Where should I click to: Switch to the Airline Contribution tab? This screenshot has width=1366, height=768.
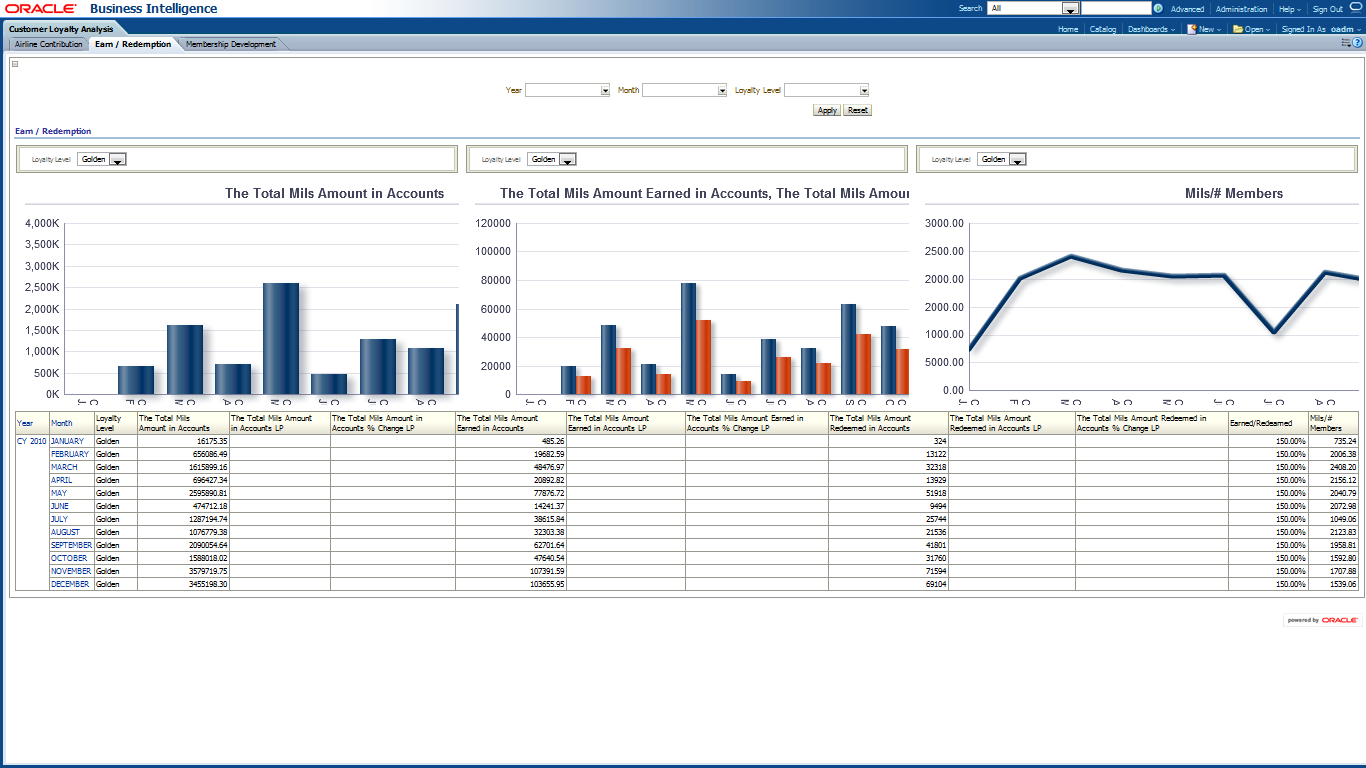[x=48, y=44]
